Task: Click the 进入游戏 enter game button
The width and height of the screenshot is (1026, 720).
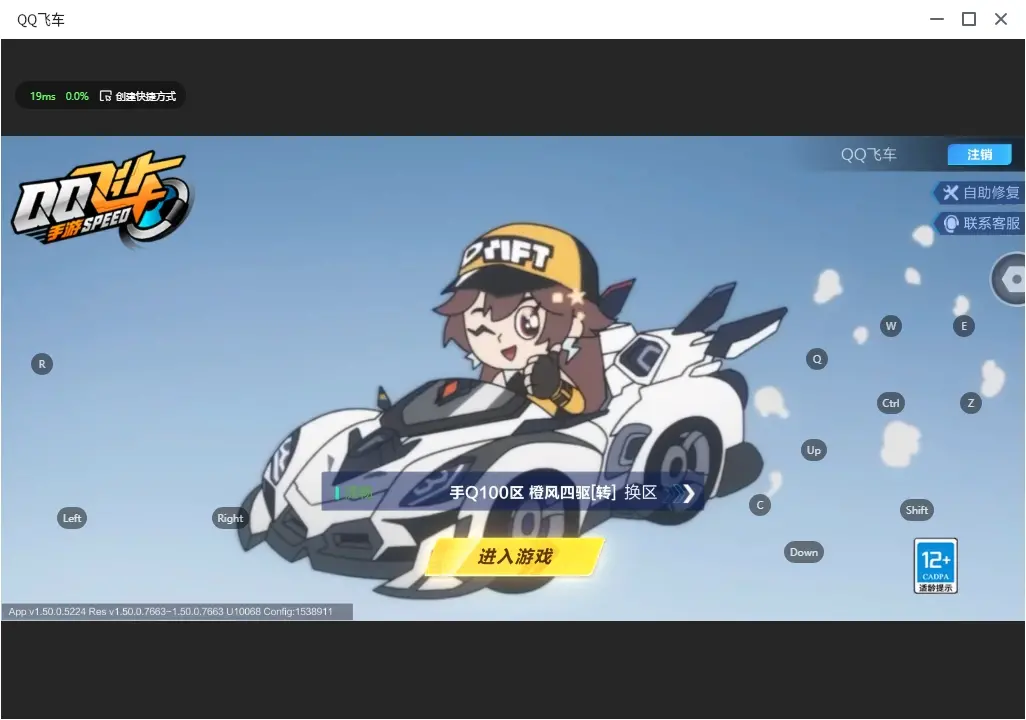Action: [515, 556]
